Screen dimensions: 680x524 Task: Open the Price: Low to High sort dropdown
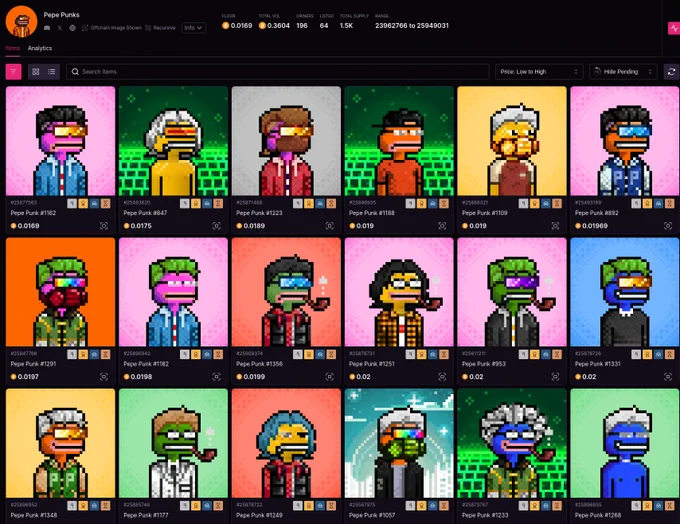click(539, 72)
